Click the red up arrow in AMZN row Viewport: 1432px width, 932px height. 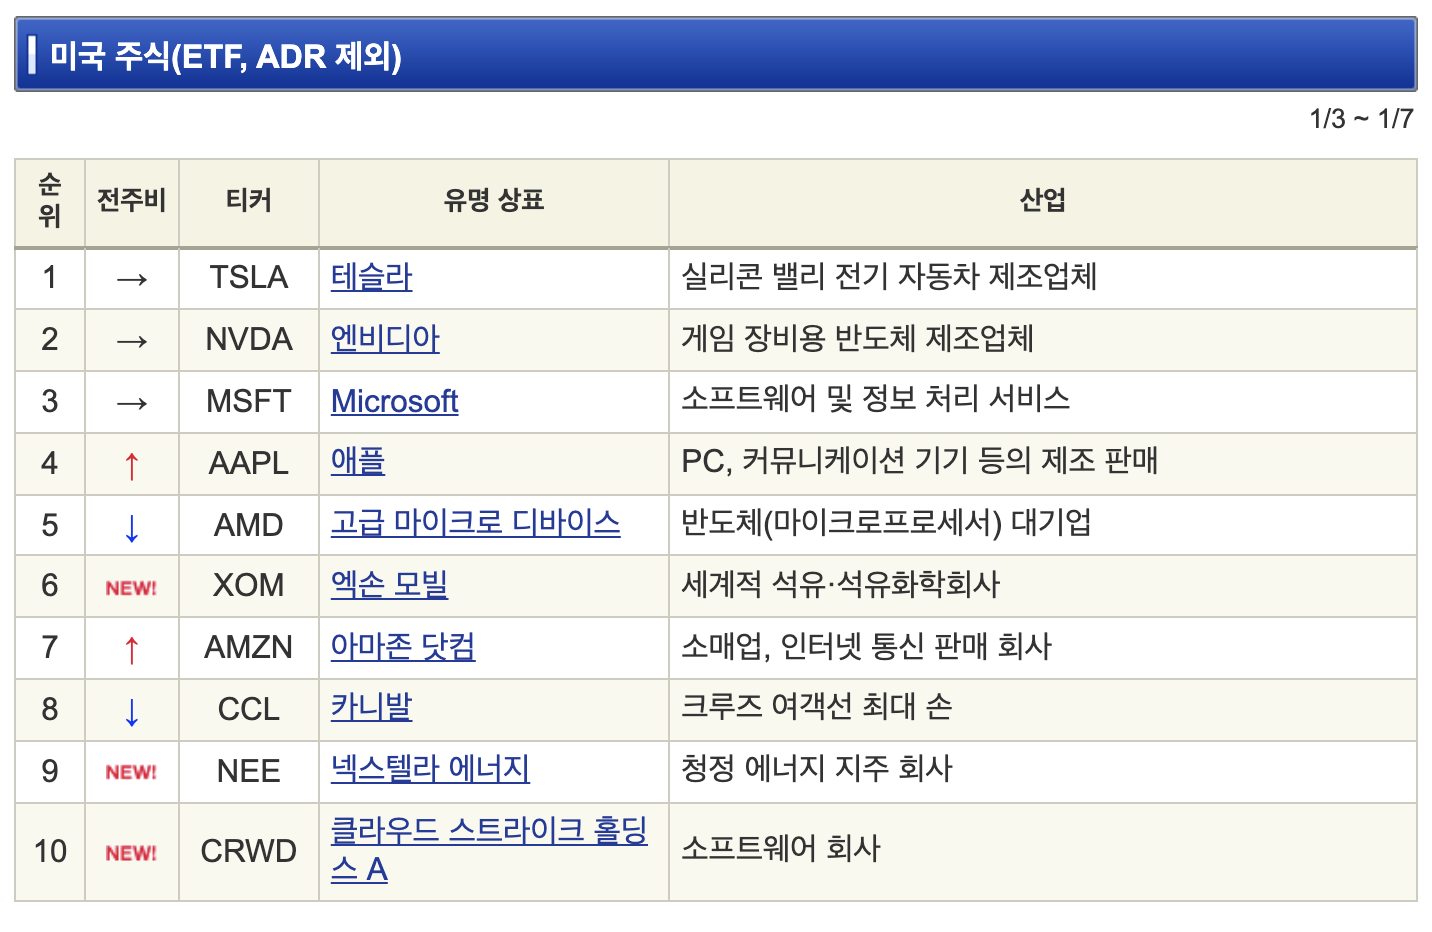coord(131,650)
